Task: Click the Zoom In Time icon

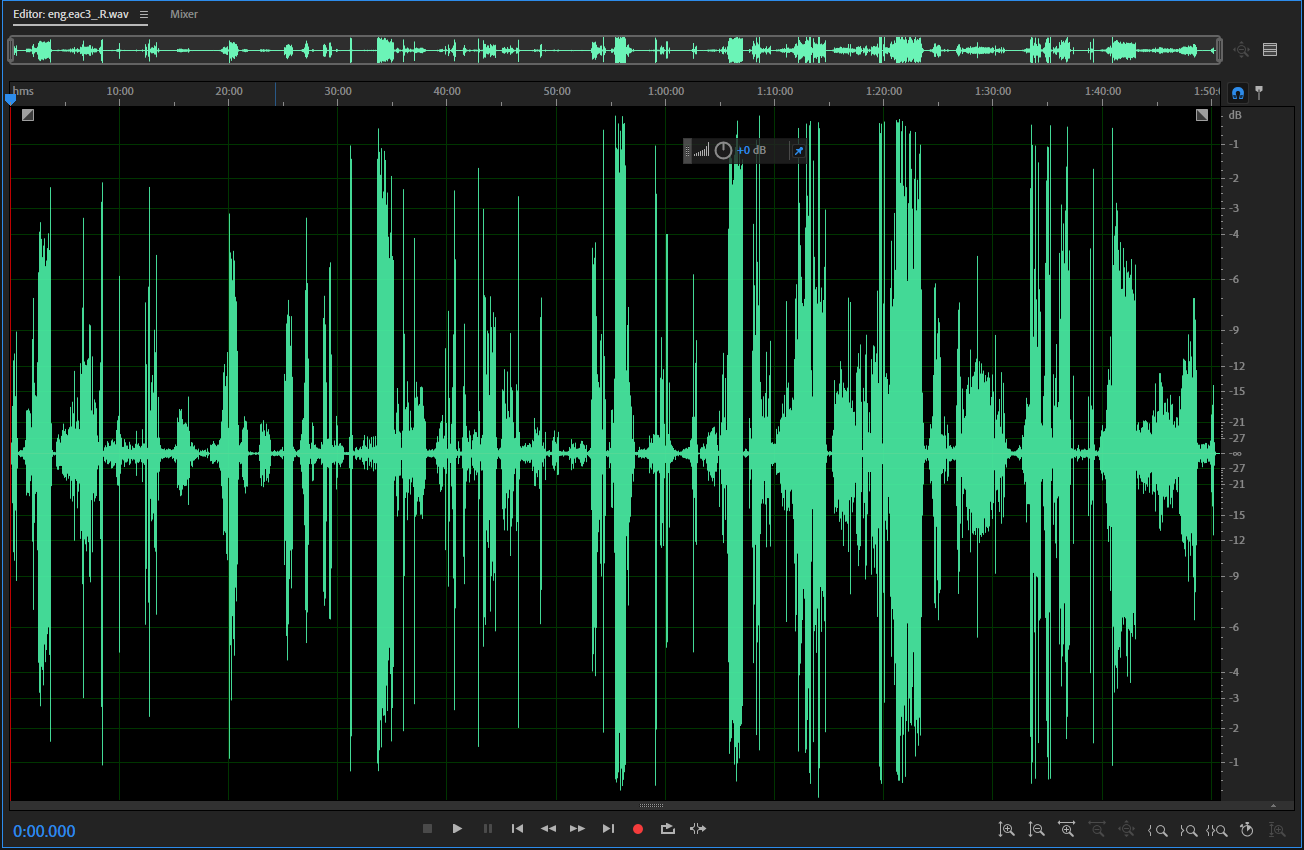Action: coord(1067,829)
